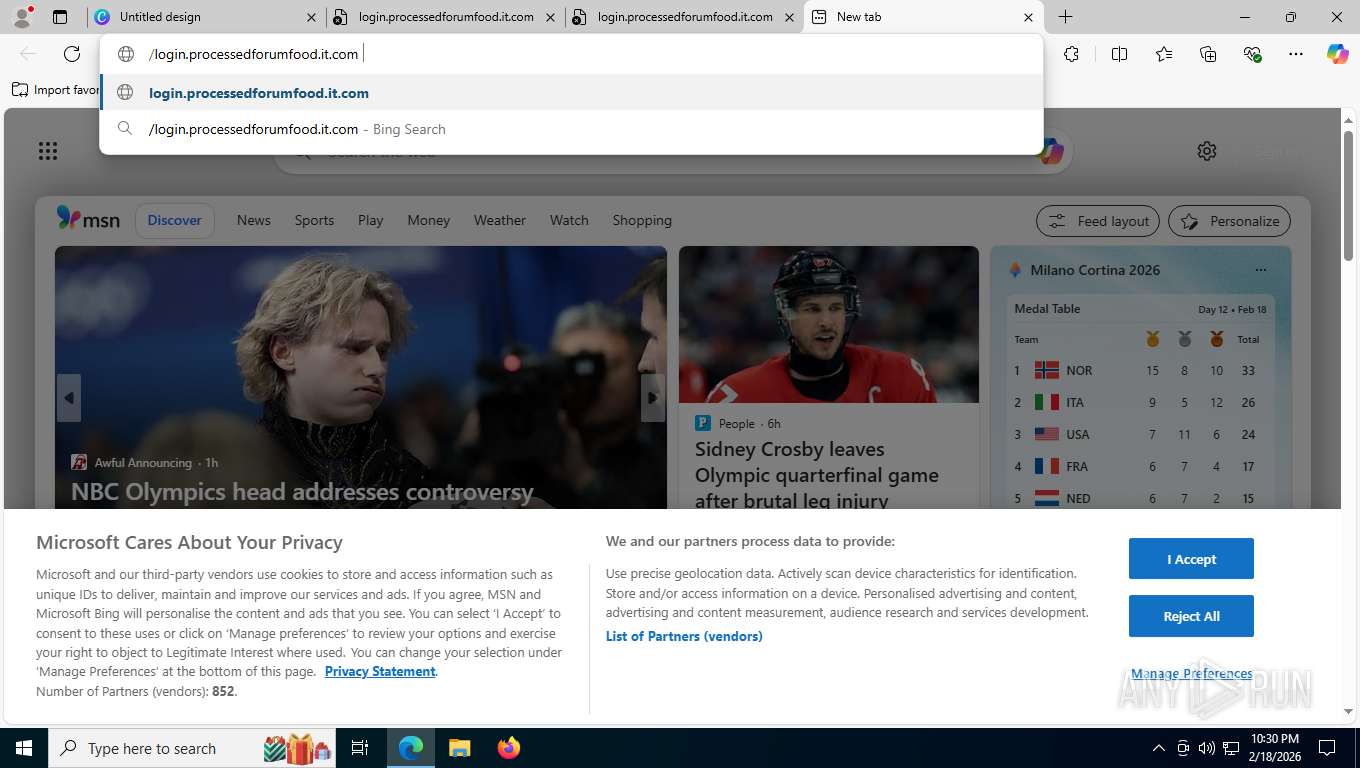Open the Sidney Crosby leaves Olympic quarterfinal story
This screenshot has height=768, width=1360.
click(817, 475)
